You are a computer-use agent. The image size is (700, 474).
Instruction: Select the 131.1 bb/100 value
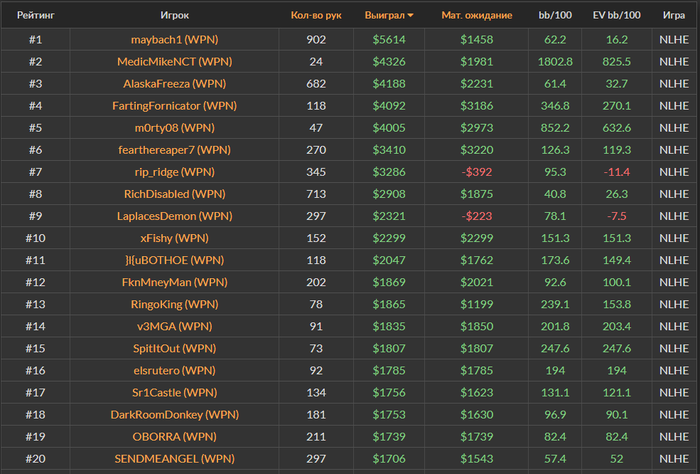[x=555, y=393]
